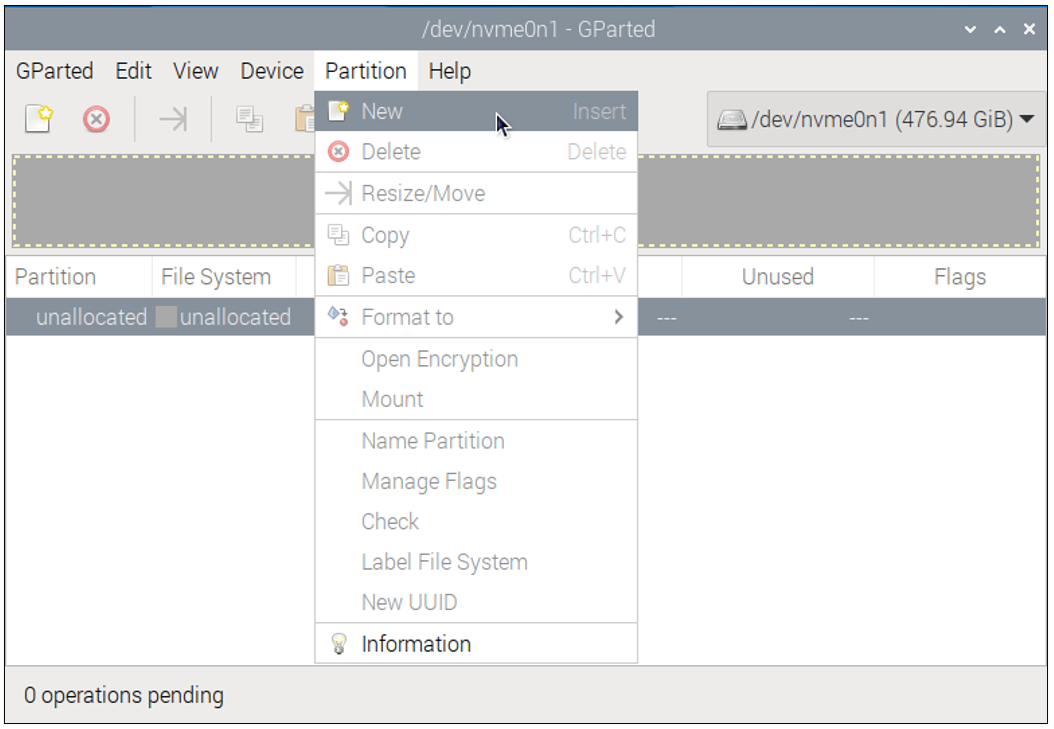1054x729 pixels.
Task: Select Manage Flags menu entry
Action: (x=476, y=481)
